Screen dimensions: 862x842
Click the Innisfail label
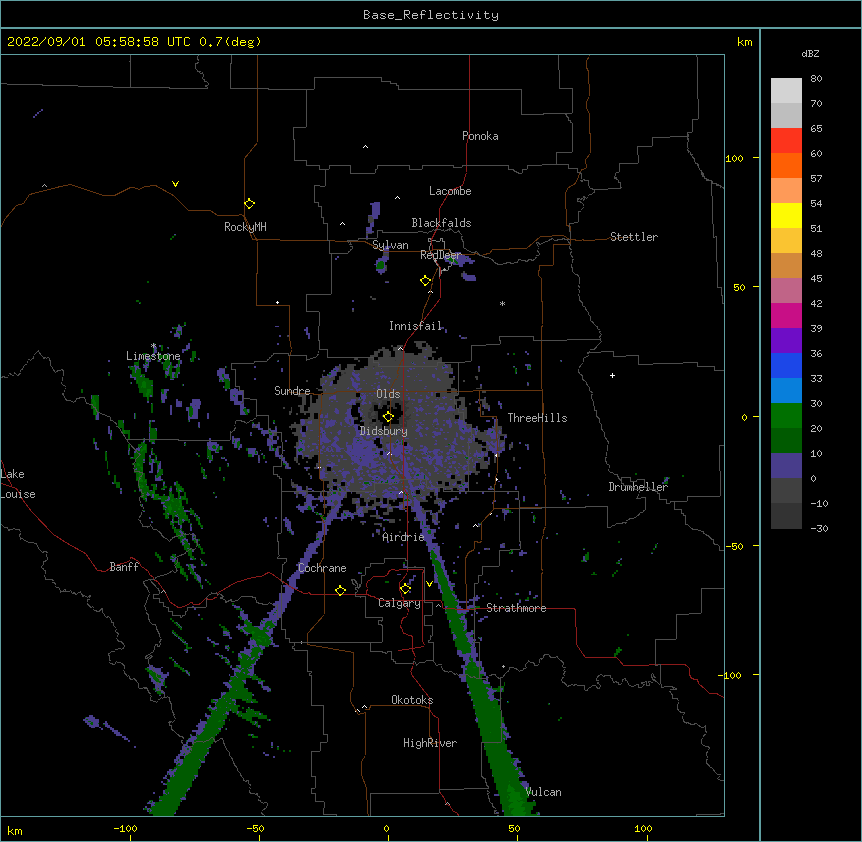point(415,326)
